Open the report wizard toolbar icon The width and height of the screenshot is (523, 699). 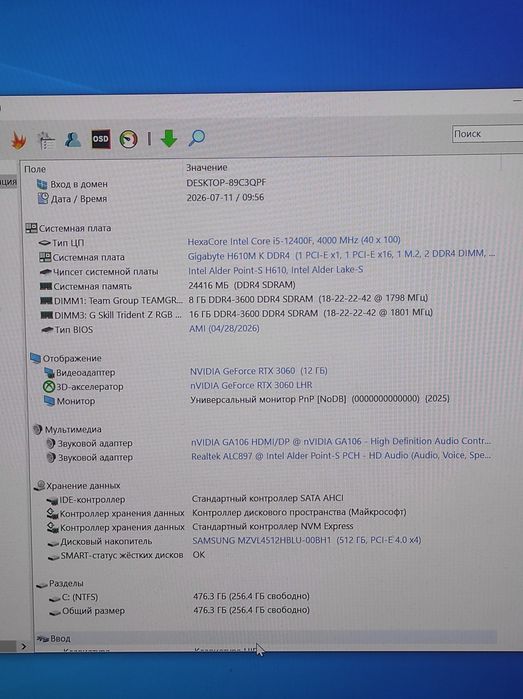46,140
